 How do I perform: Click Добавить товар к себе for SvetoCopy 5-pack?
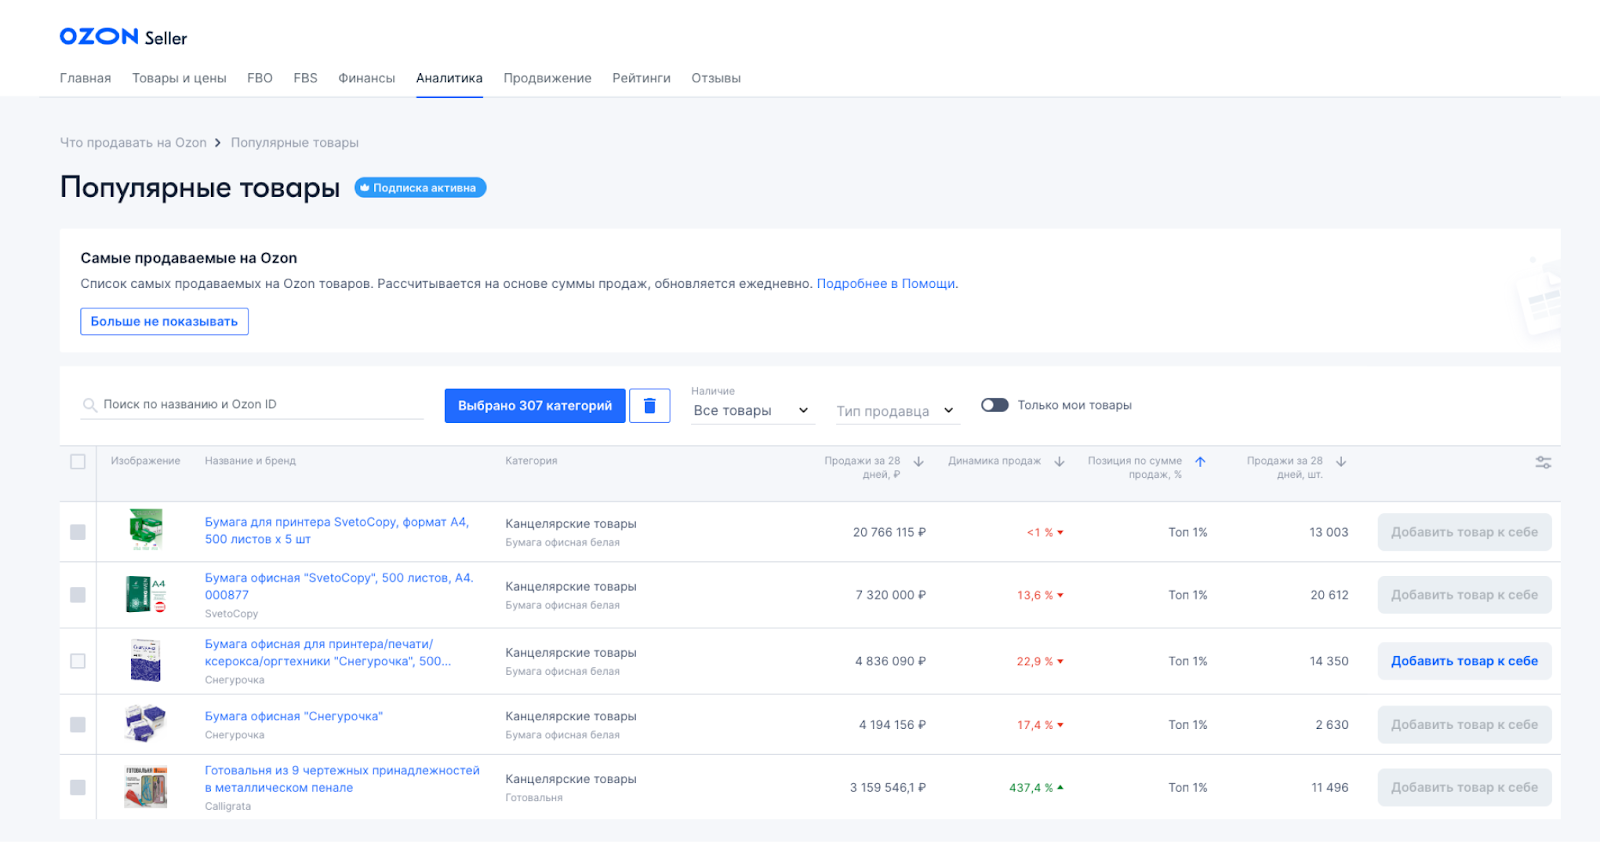pyautogui.click(x=1464, y=532)
